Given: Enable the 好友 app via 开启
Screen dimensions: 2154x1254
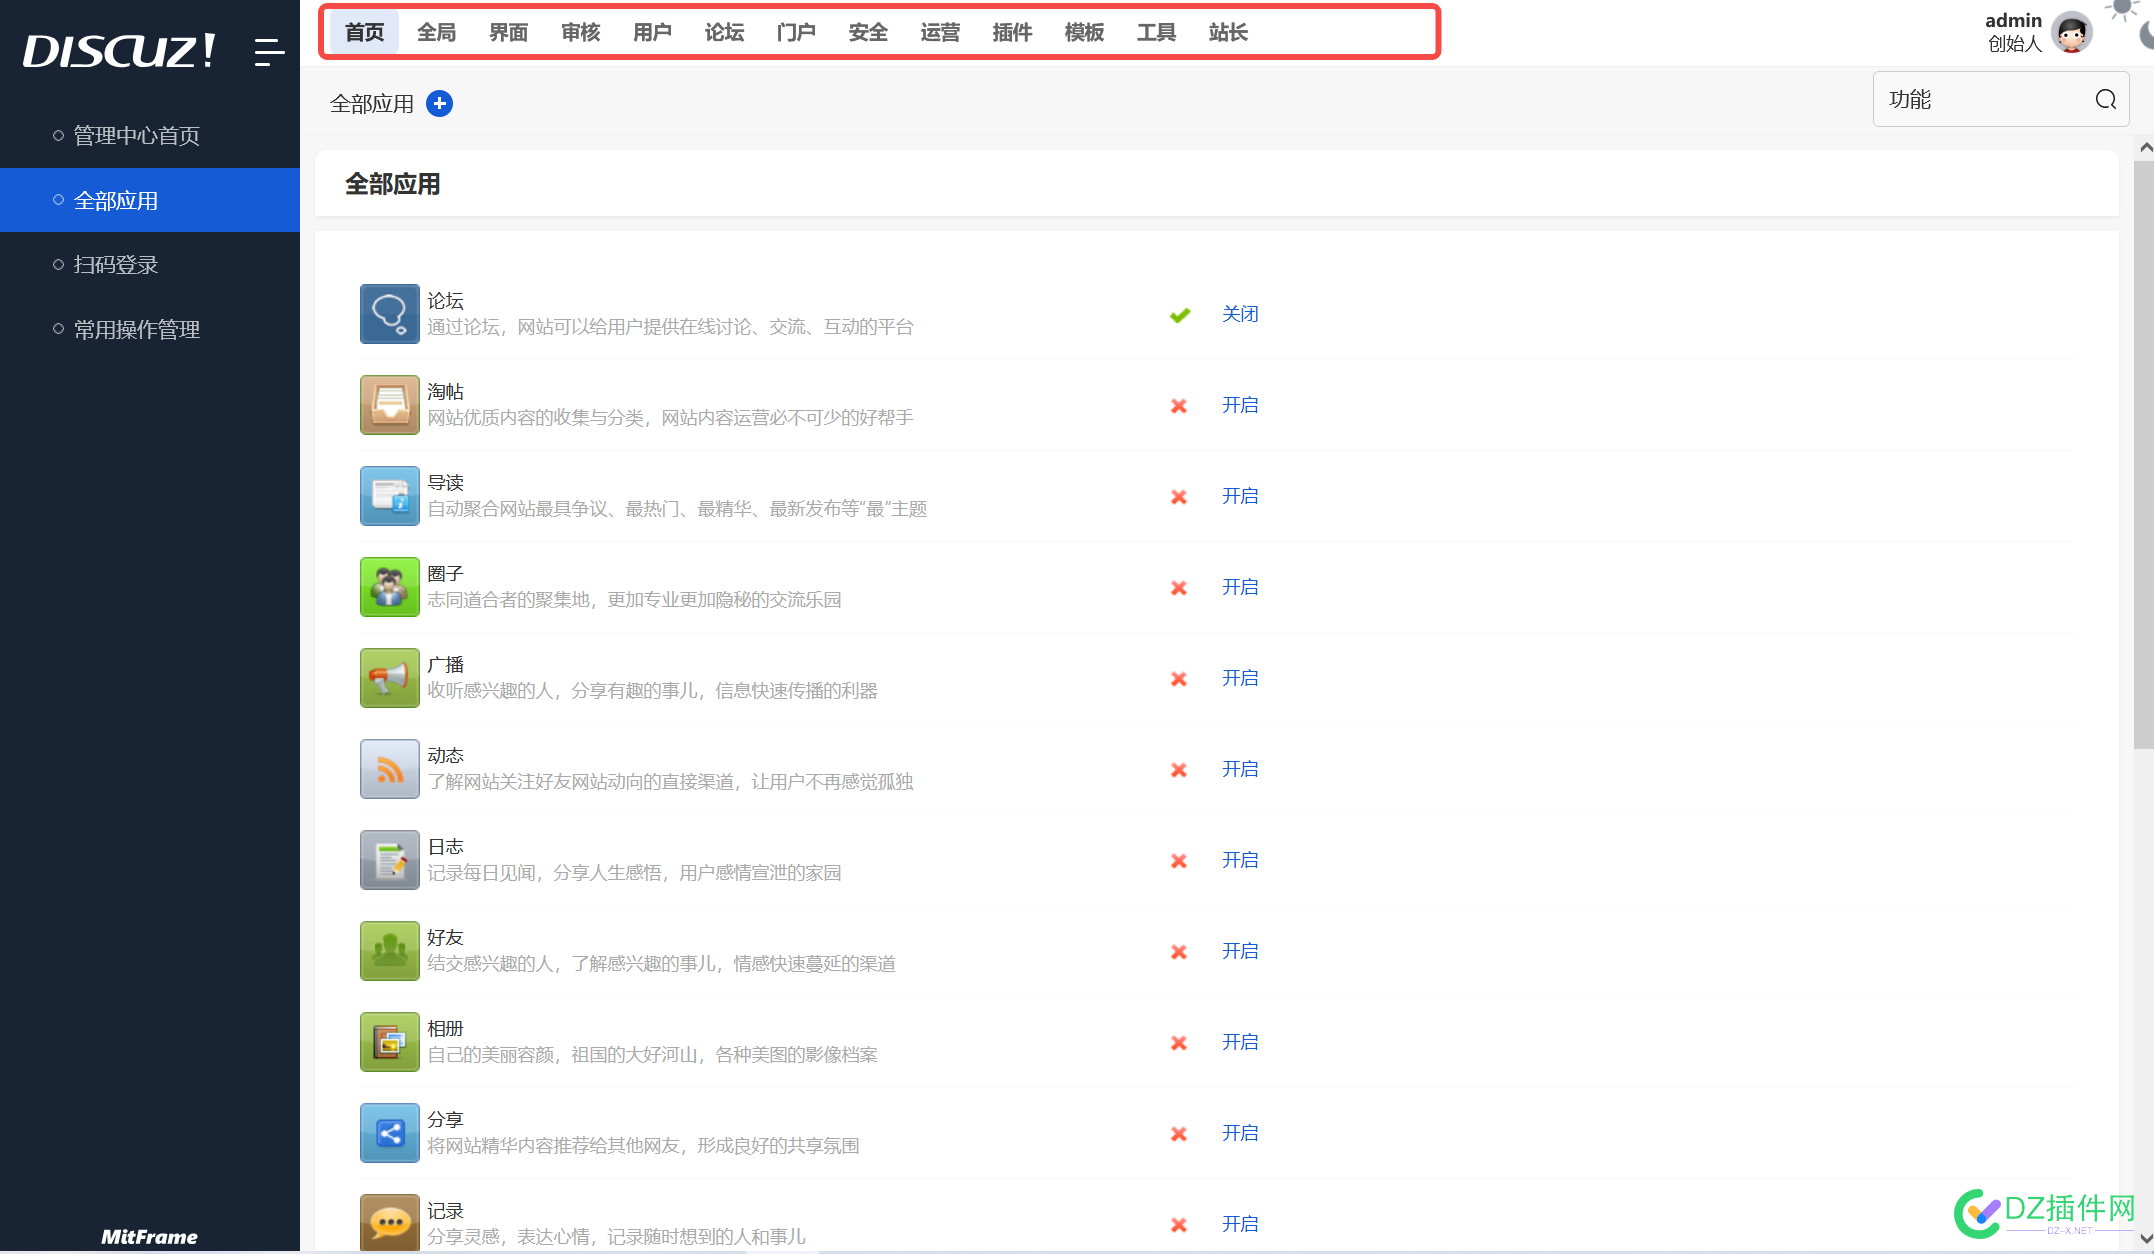Looking at the screenshot, I should 1240,951.
